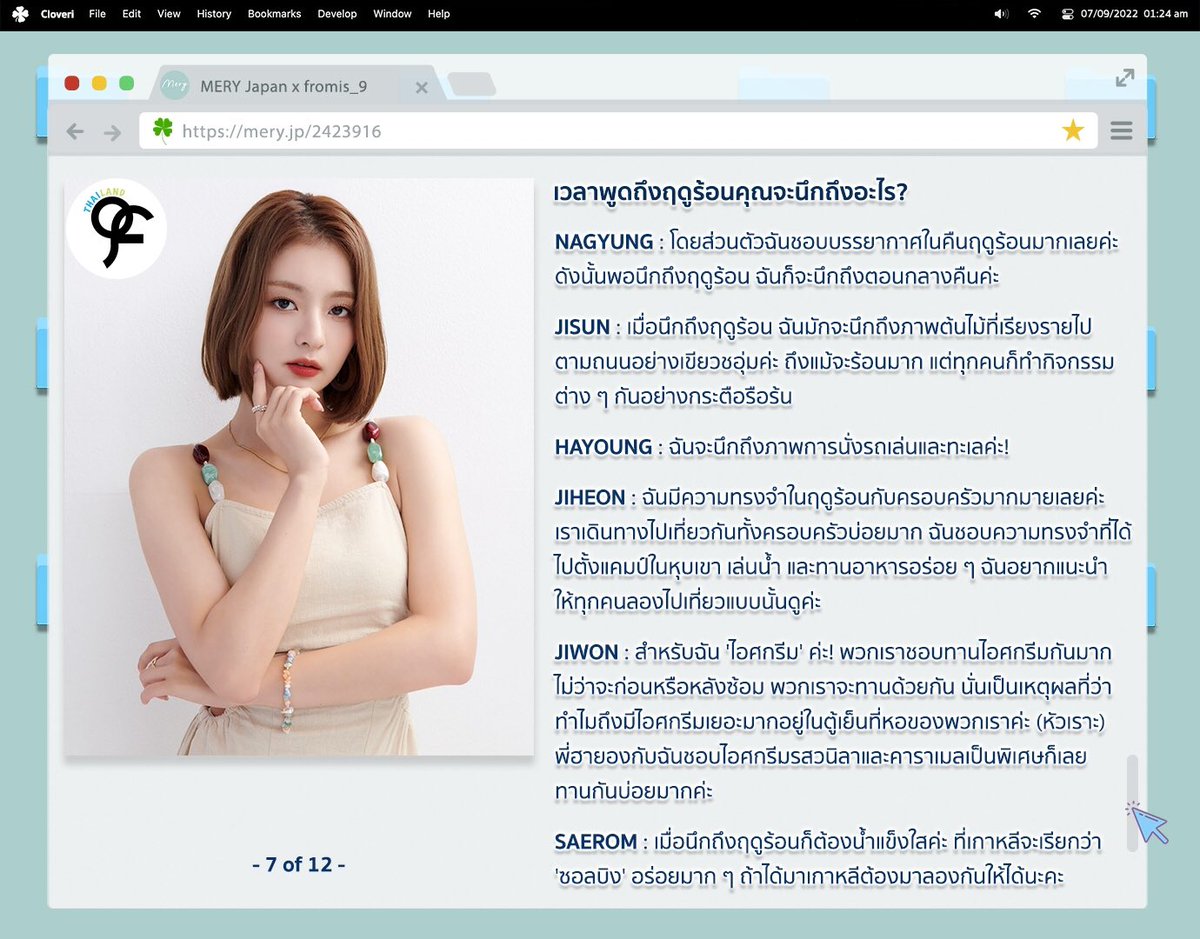Open the History menu
The image size is (1200, 939).
pyautogui.click(x=214, y=14)
